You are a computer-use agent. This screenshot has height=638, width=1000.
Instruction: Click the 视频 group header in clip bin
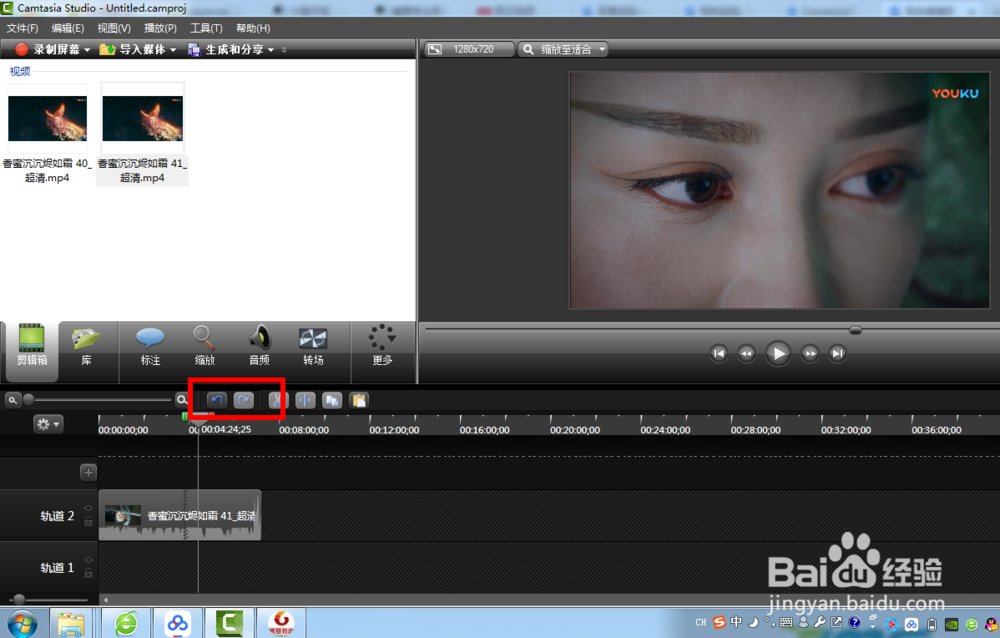coord(20,71)
